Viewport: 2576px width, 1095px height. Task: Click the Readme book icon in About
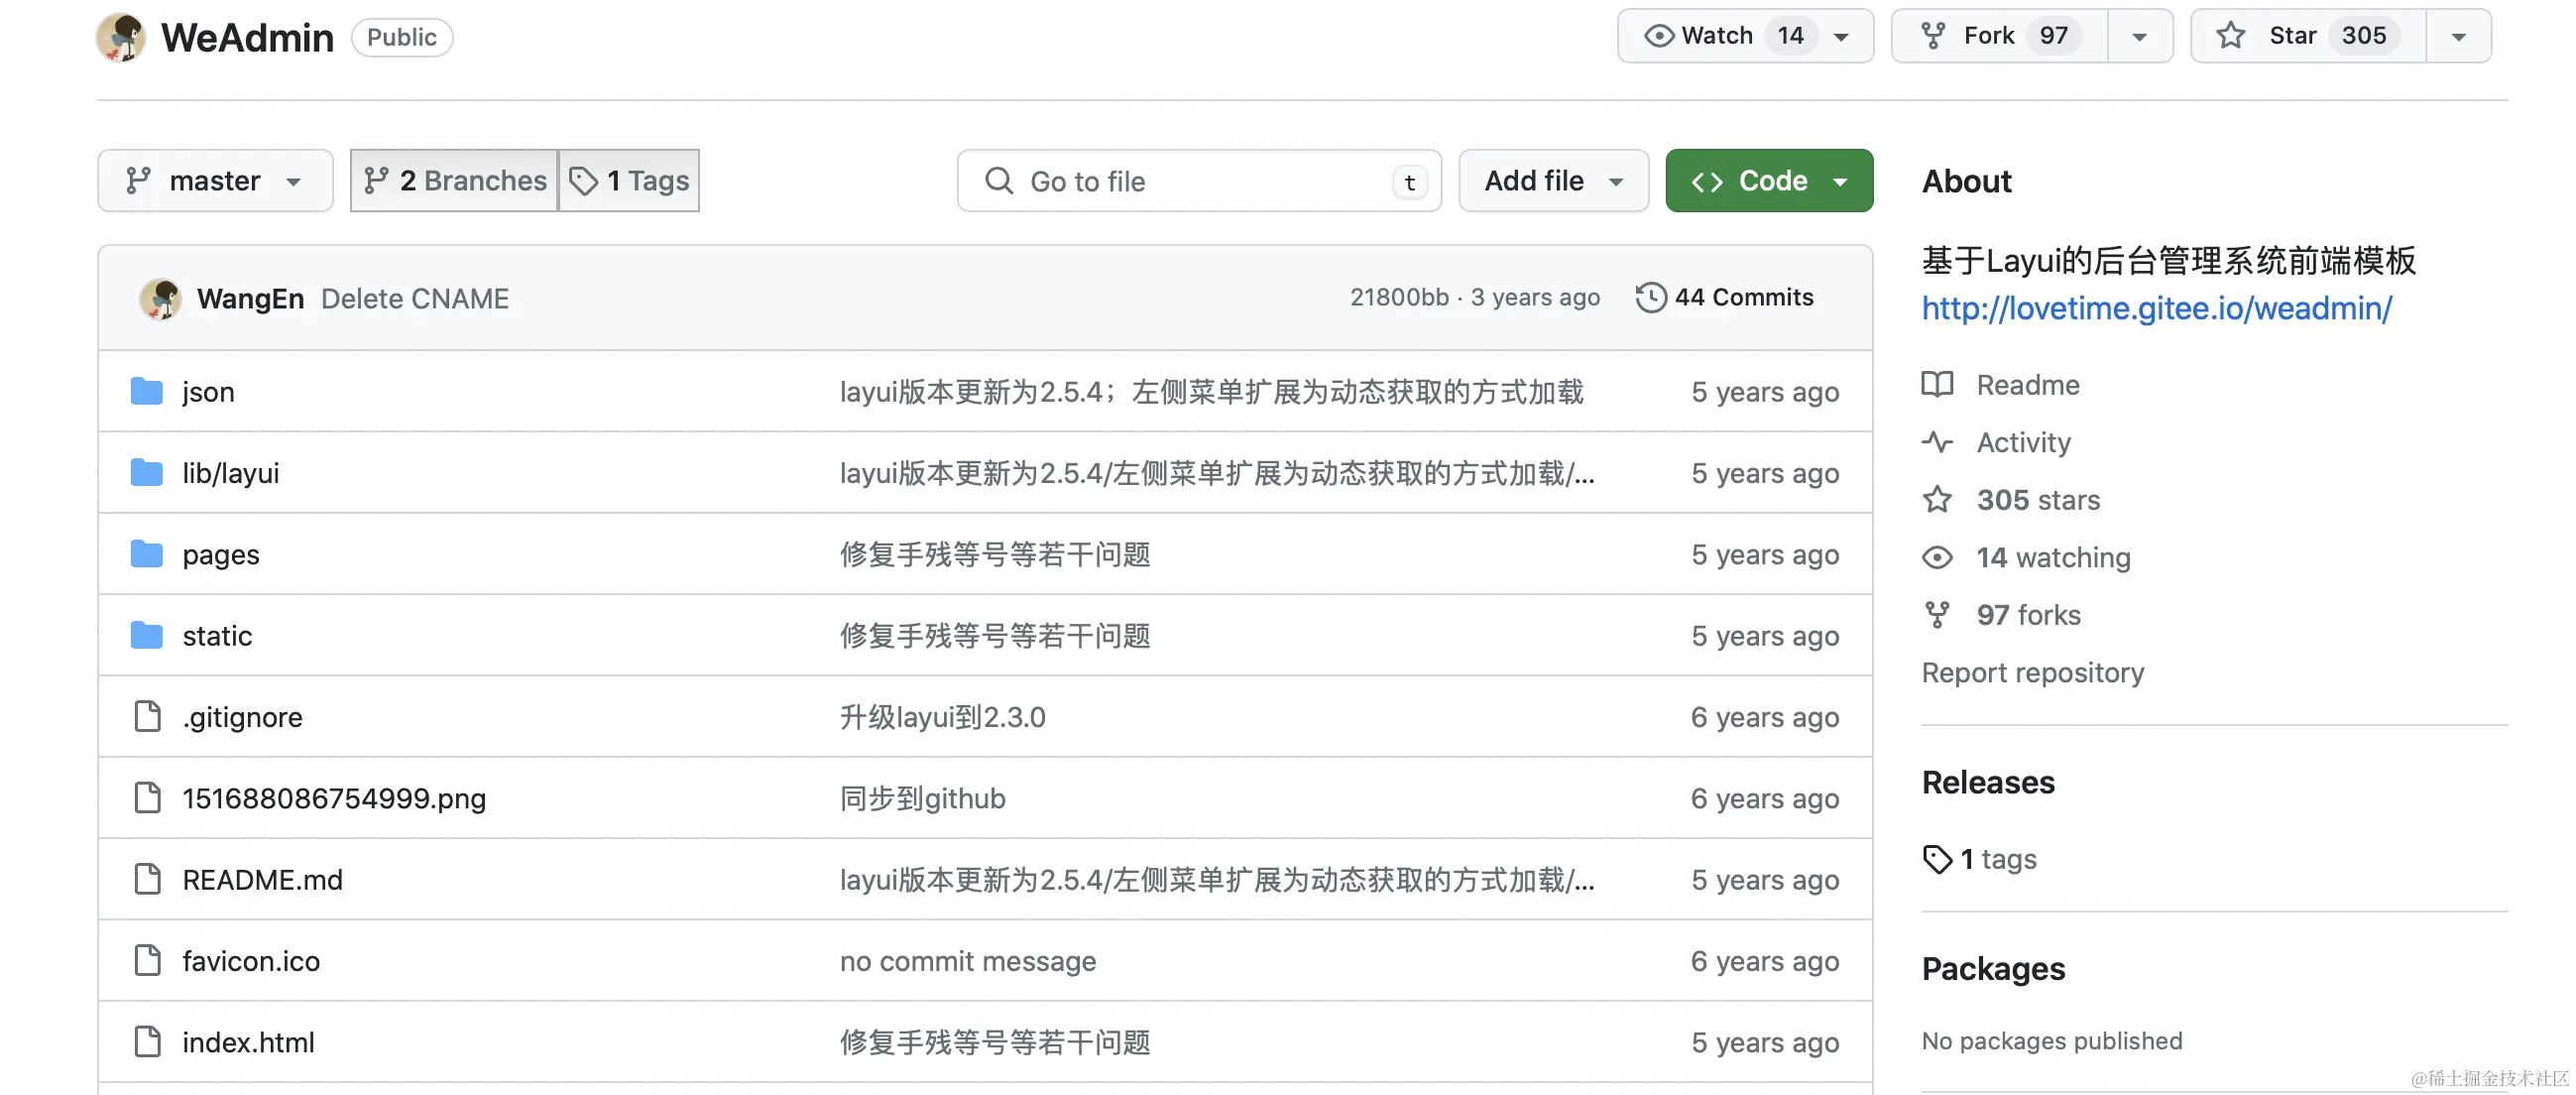click(1937, 384)
